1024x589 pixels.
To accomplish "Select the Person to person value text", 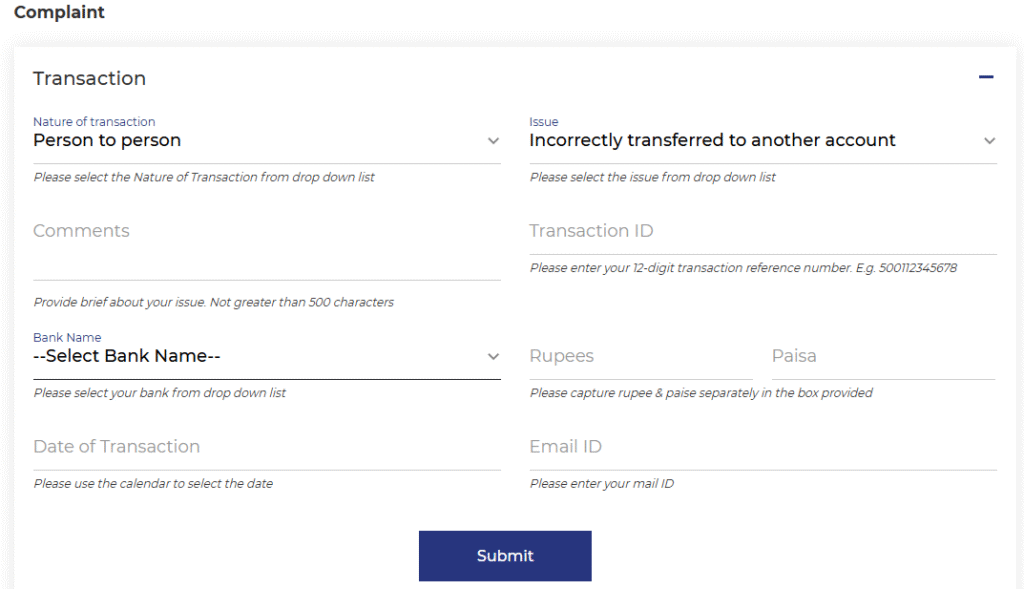I will coord(107,140).
